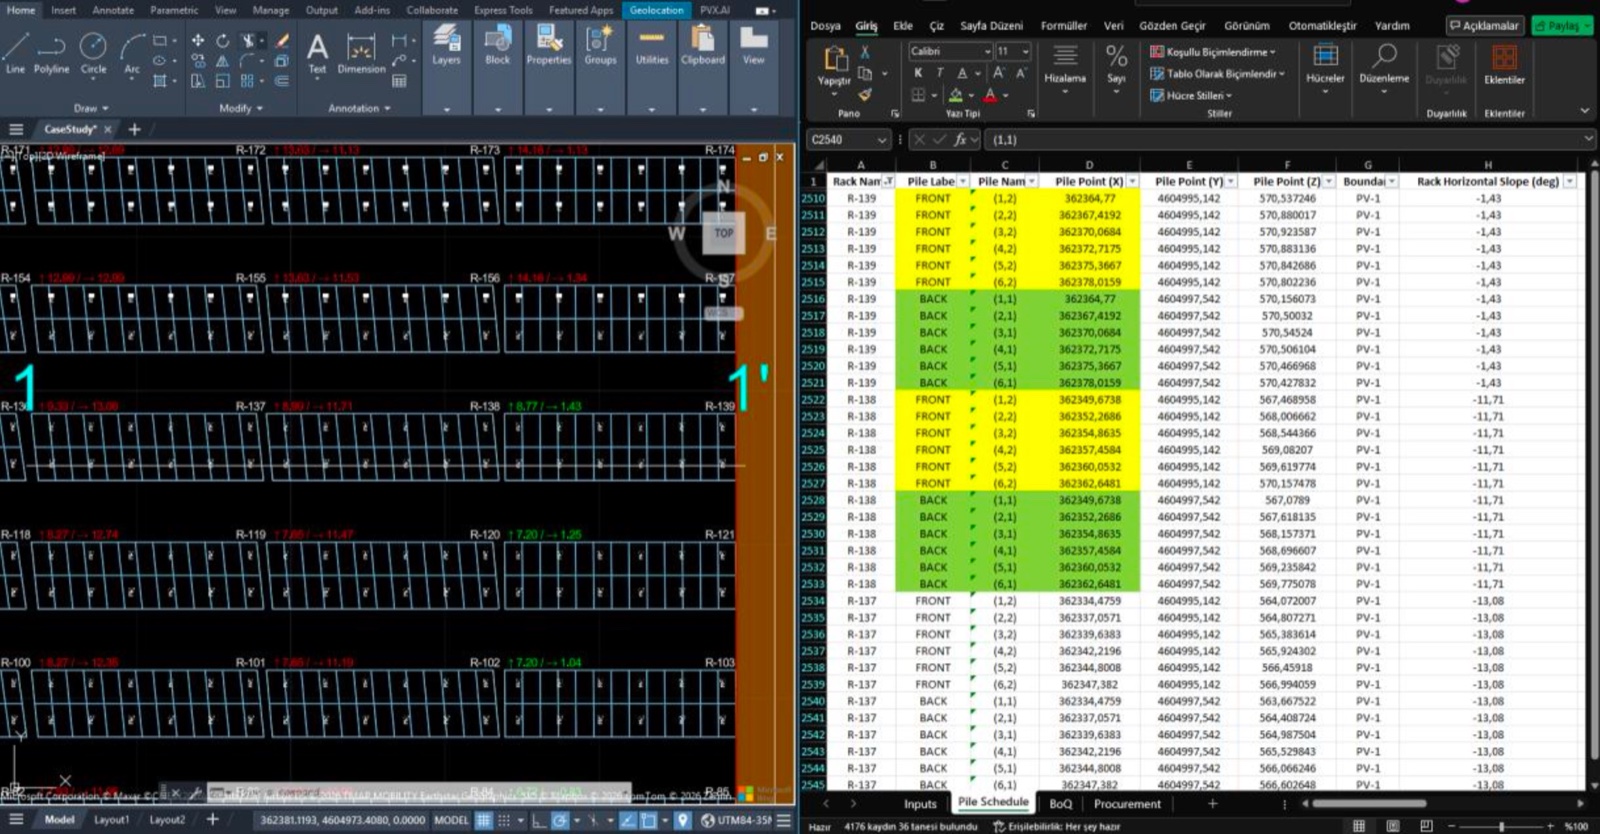Expand the Modify panel dropdown
Screen dimensions: 1600x834
pos(241,108)
